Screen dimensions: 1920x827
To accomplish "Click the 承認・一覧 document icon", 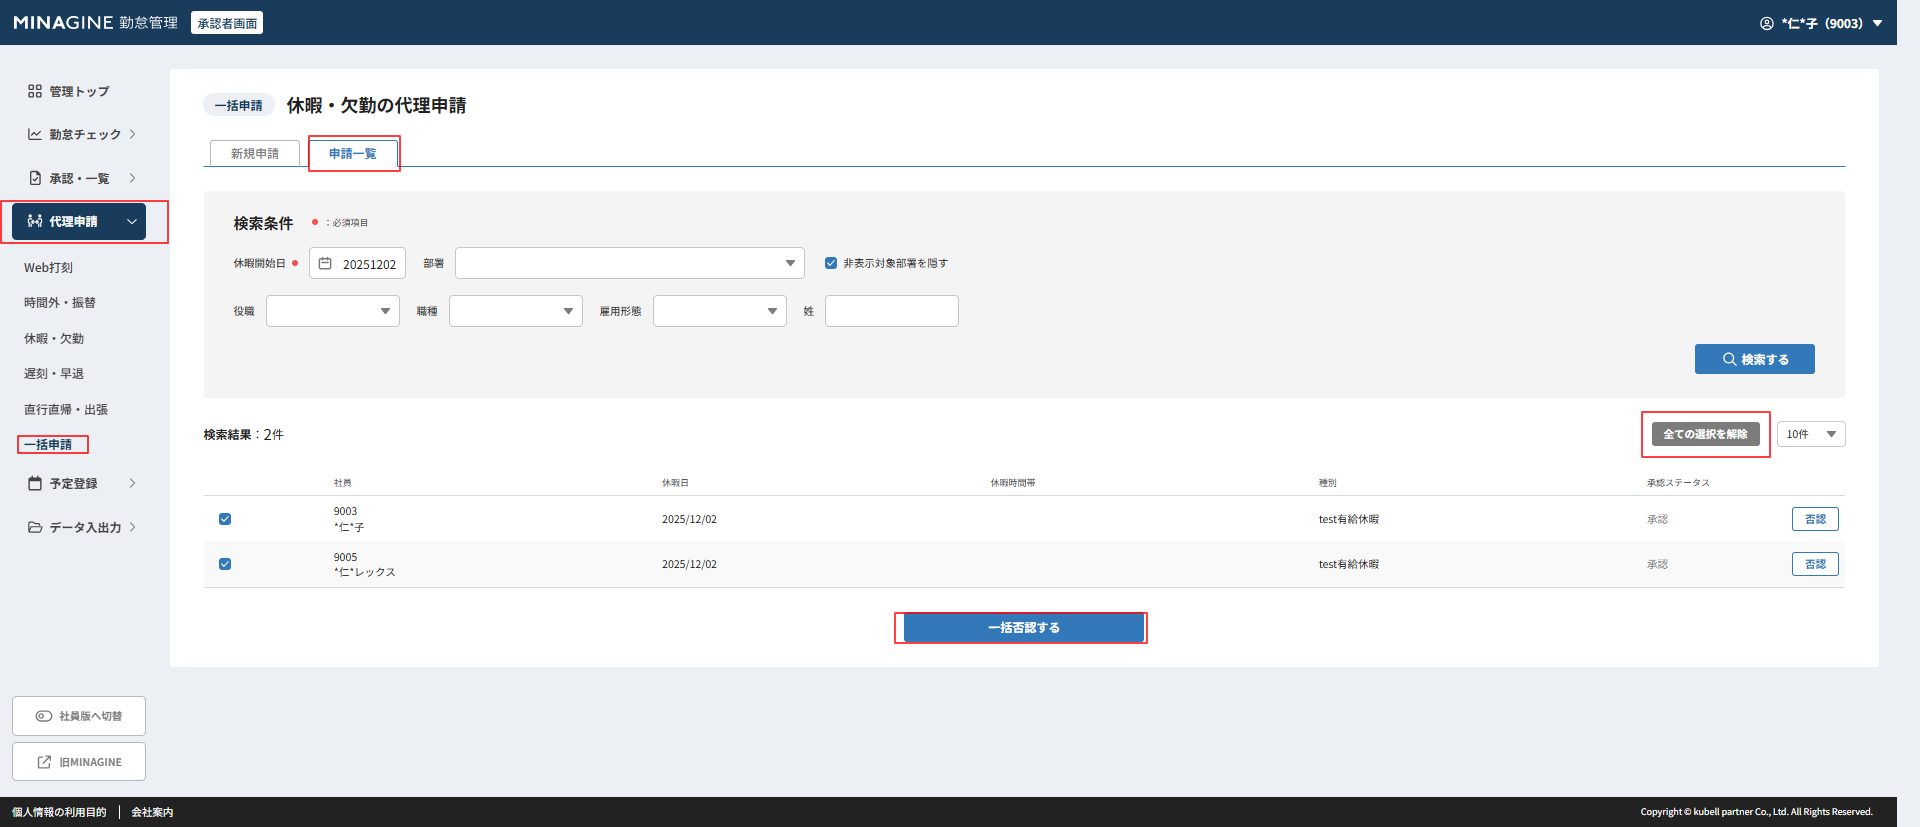I will (35, 178).
